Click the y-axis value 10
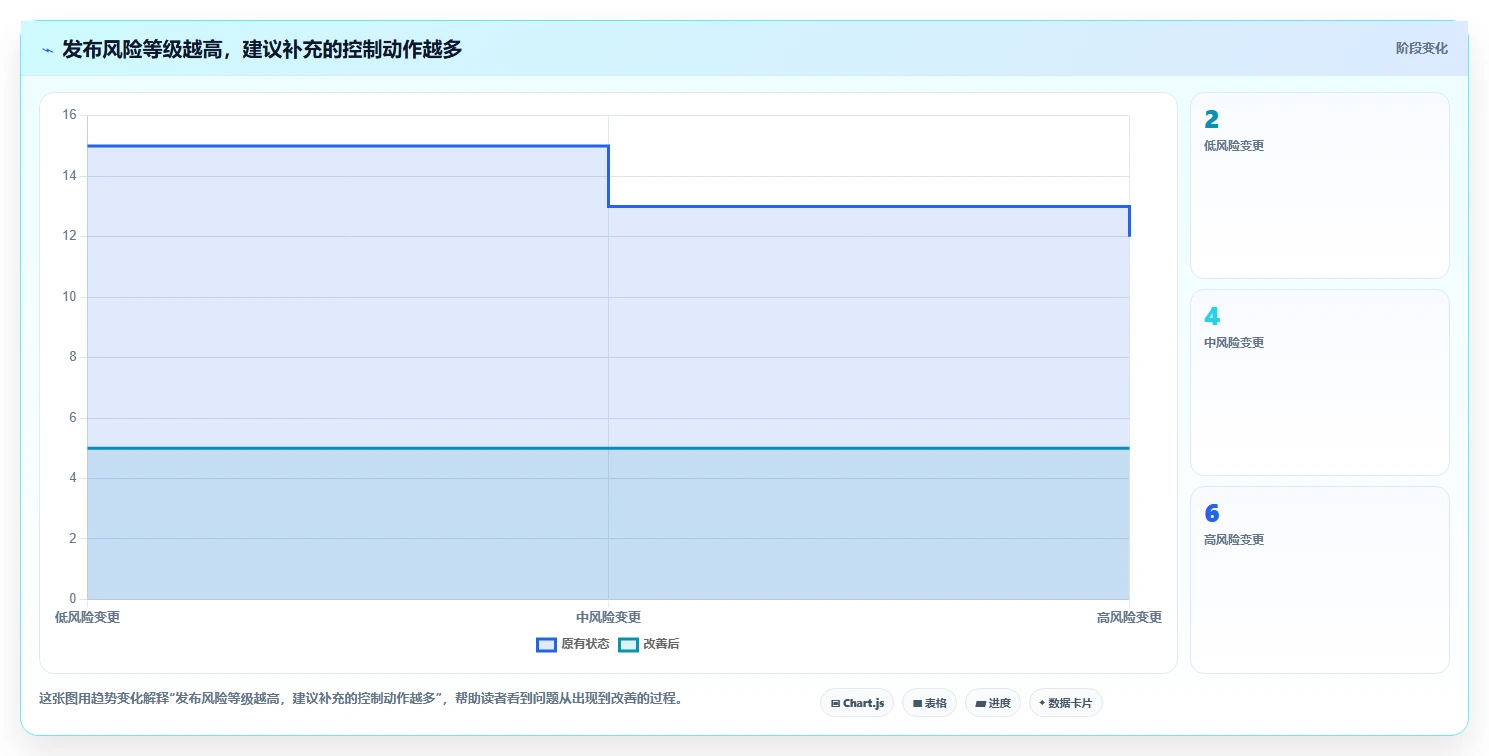The height and width of the screenshot is (756, 1489). (69, 297)
